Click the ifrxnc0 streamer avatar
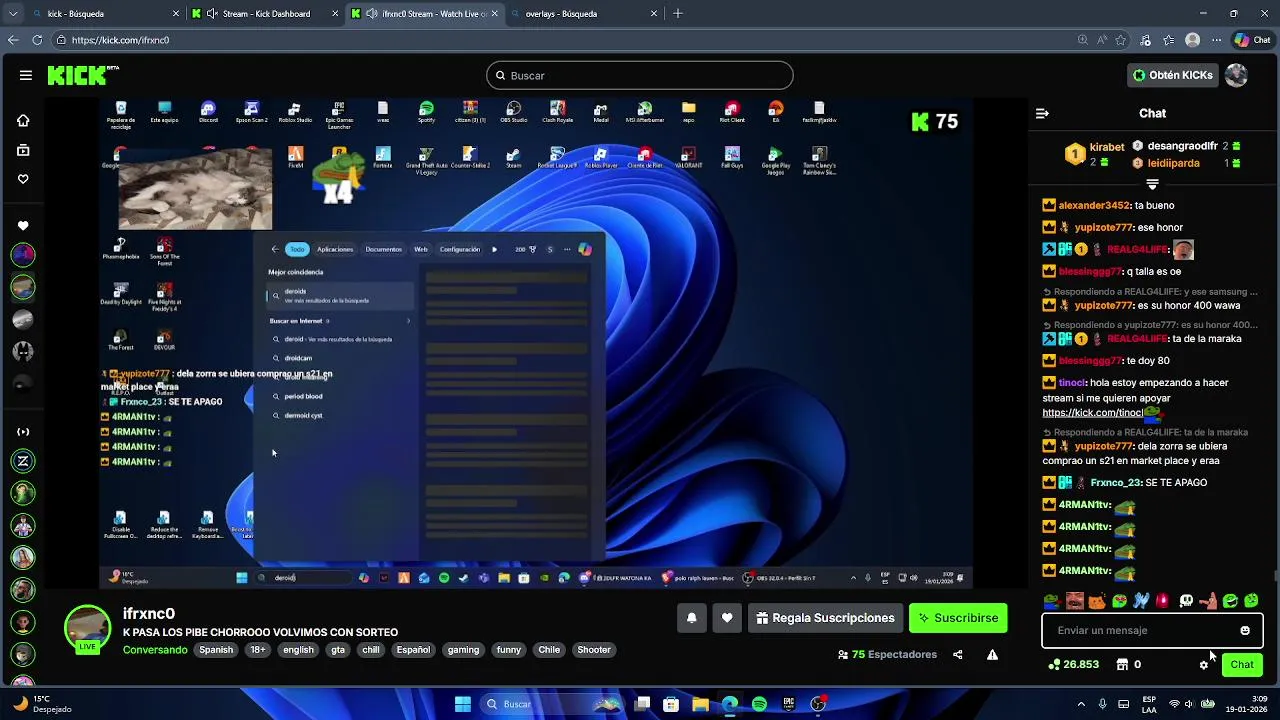Screen dimensions: 1280x720 (88, 628)
